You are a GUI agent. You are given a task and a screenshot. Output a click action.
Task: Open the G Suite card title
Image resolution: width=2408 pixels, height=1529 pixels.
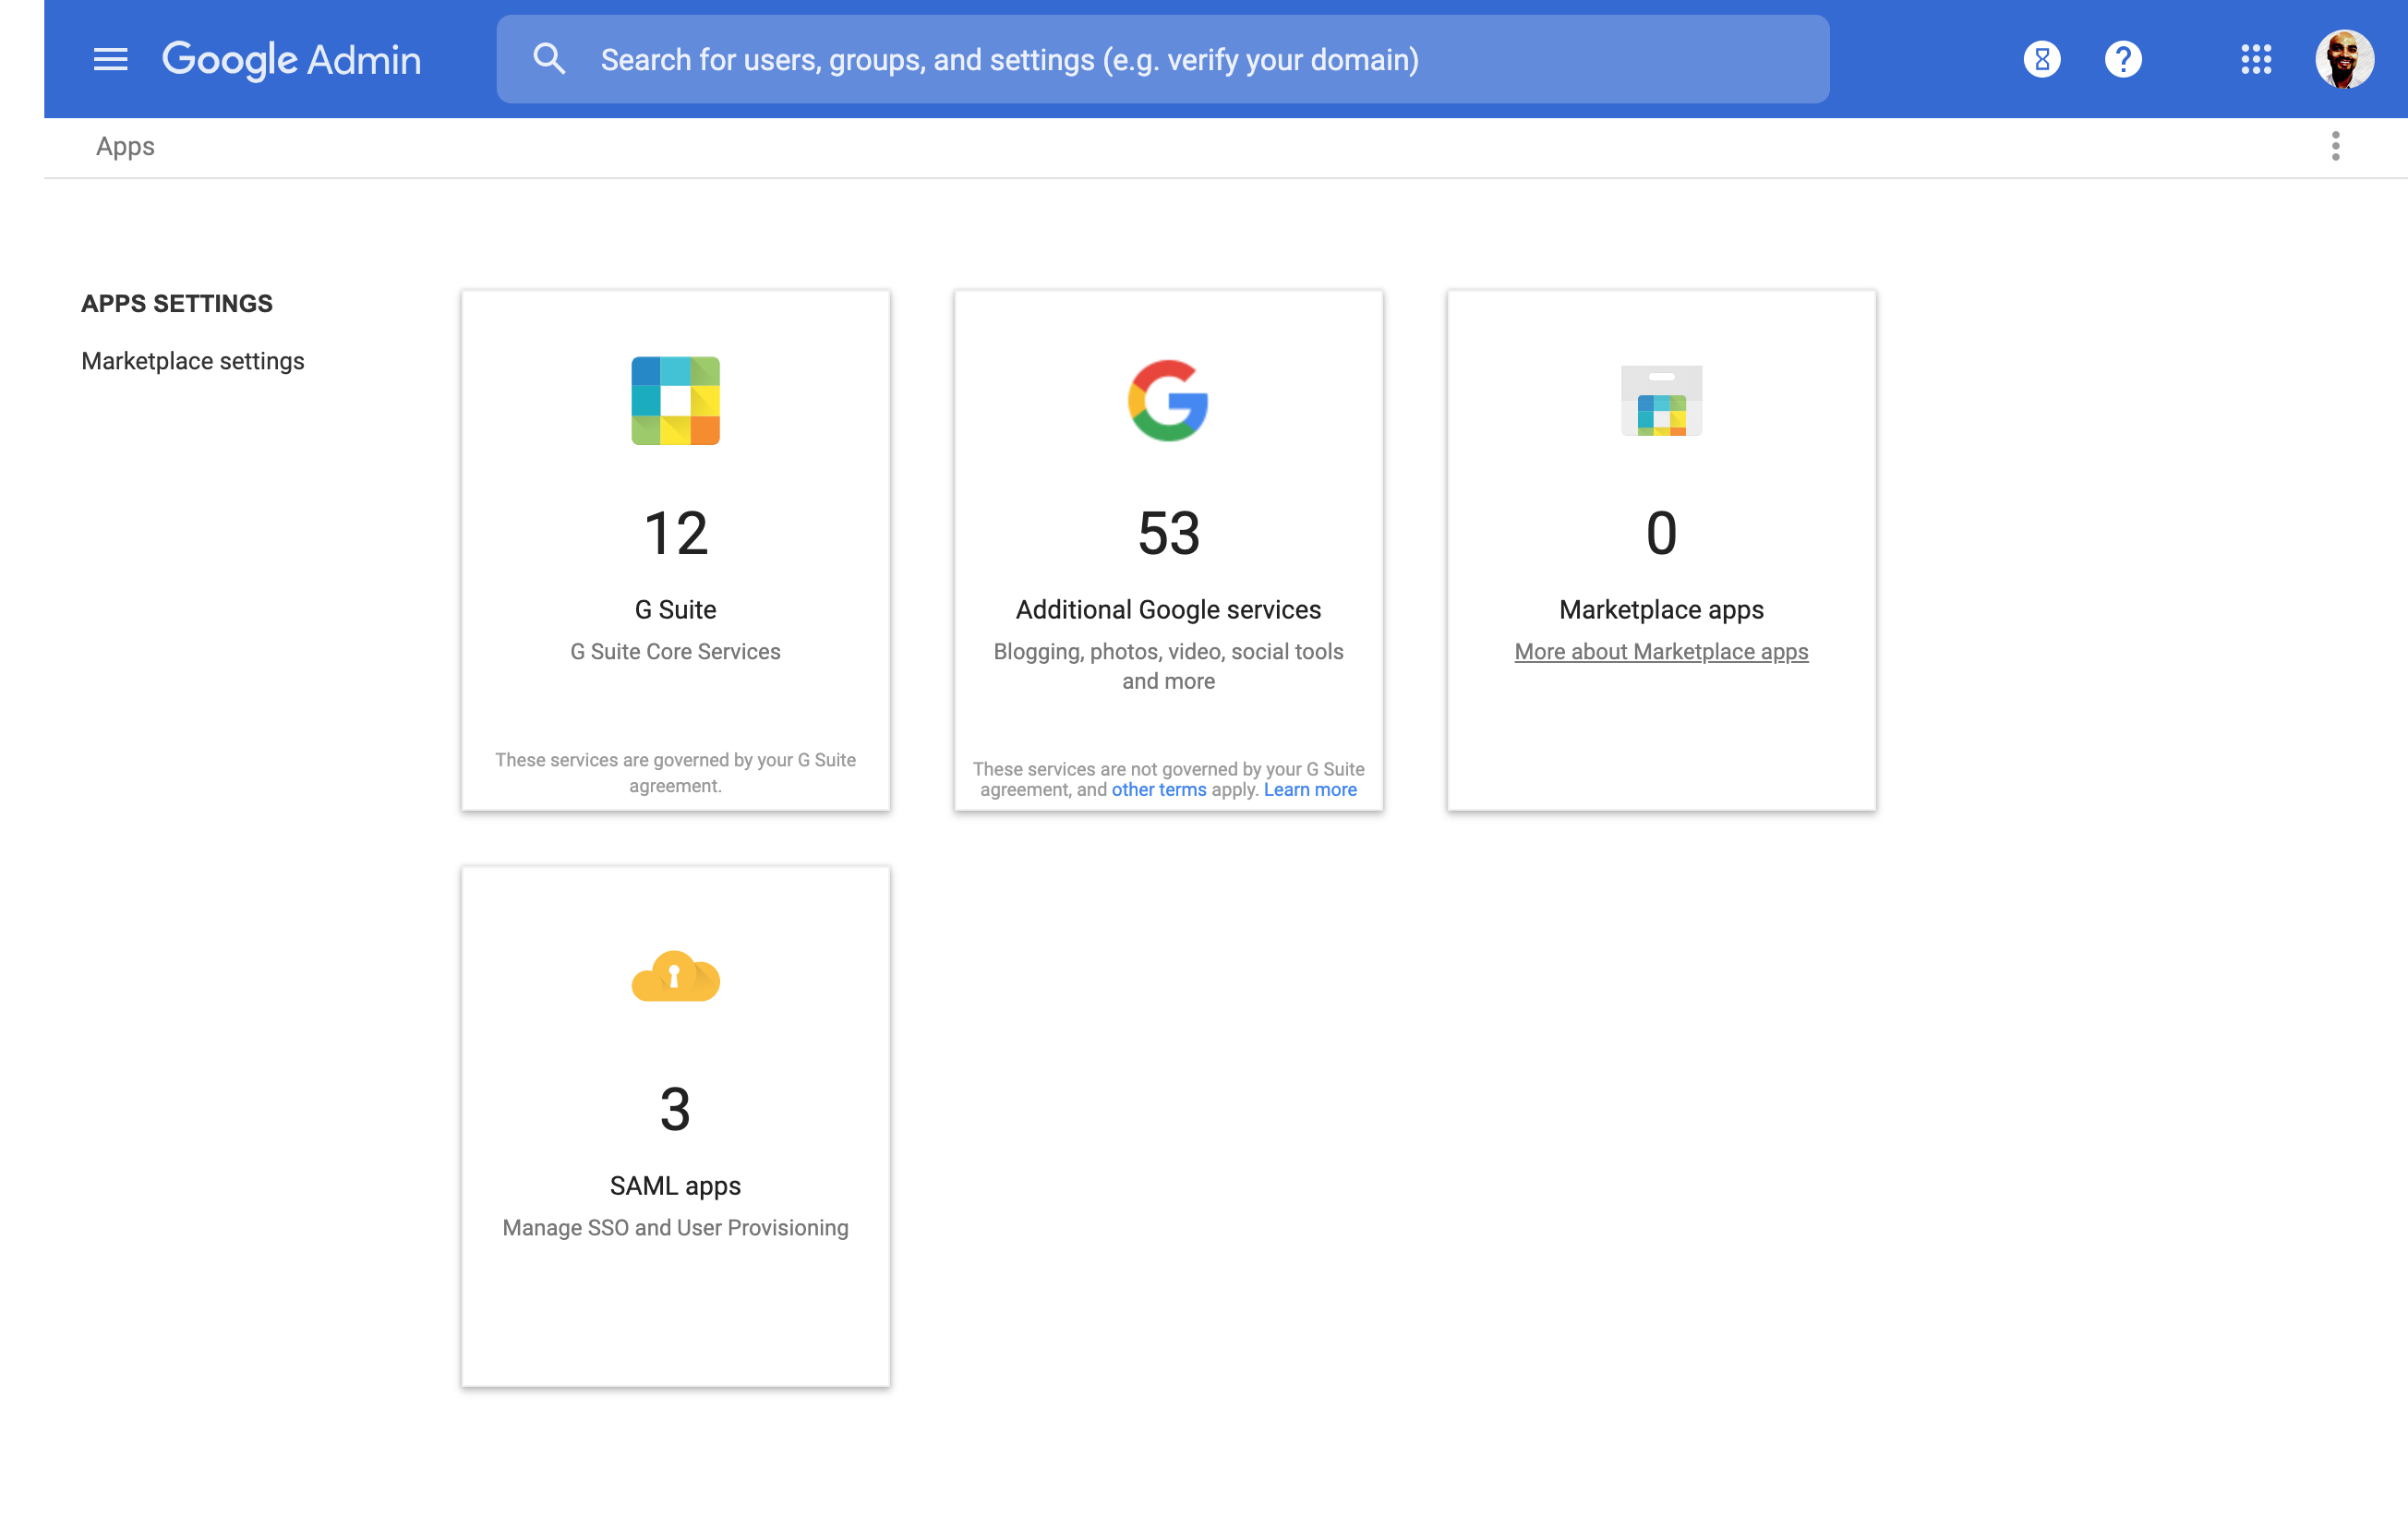(x=675, y=609)
